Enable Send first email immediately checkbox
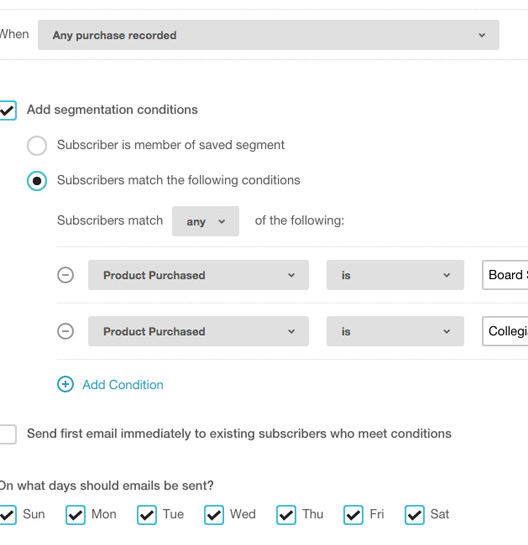 7,434
